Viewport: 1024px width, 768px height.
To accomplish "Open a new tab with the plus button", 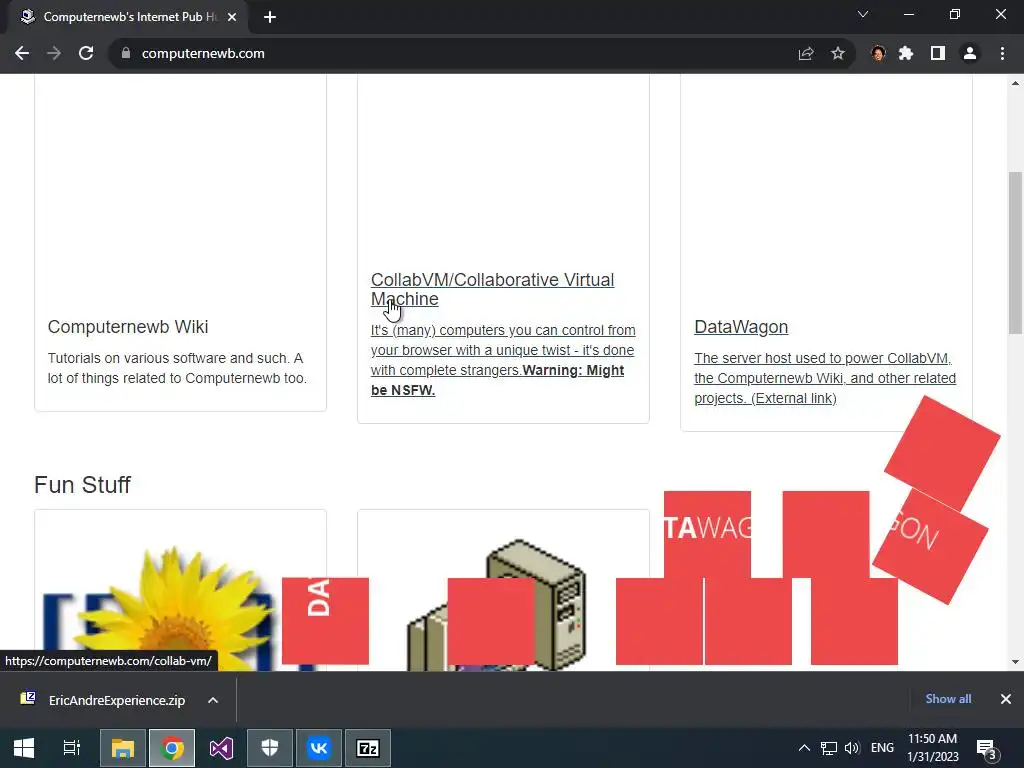I will 270,17.
